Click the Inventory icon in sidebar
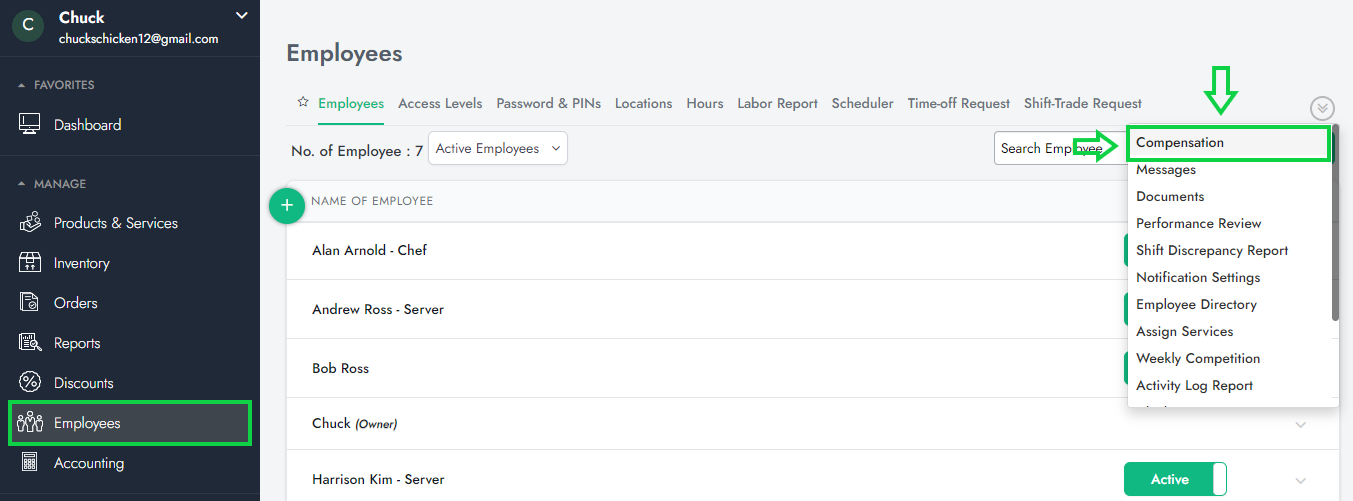 click(30, 263)
